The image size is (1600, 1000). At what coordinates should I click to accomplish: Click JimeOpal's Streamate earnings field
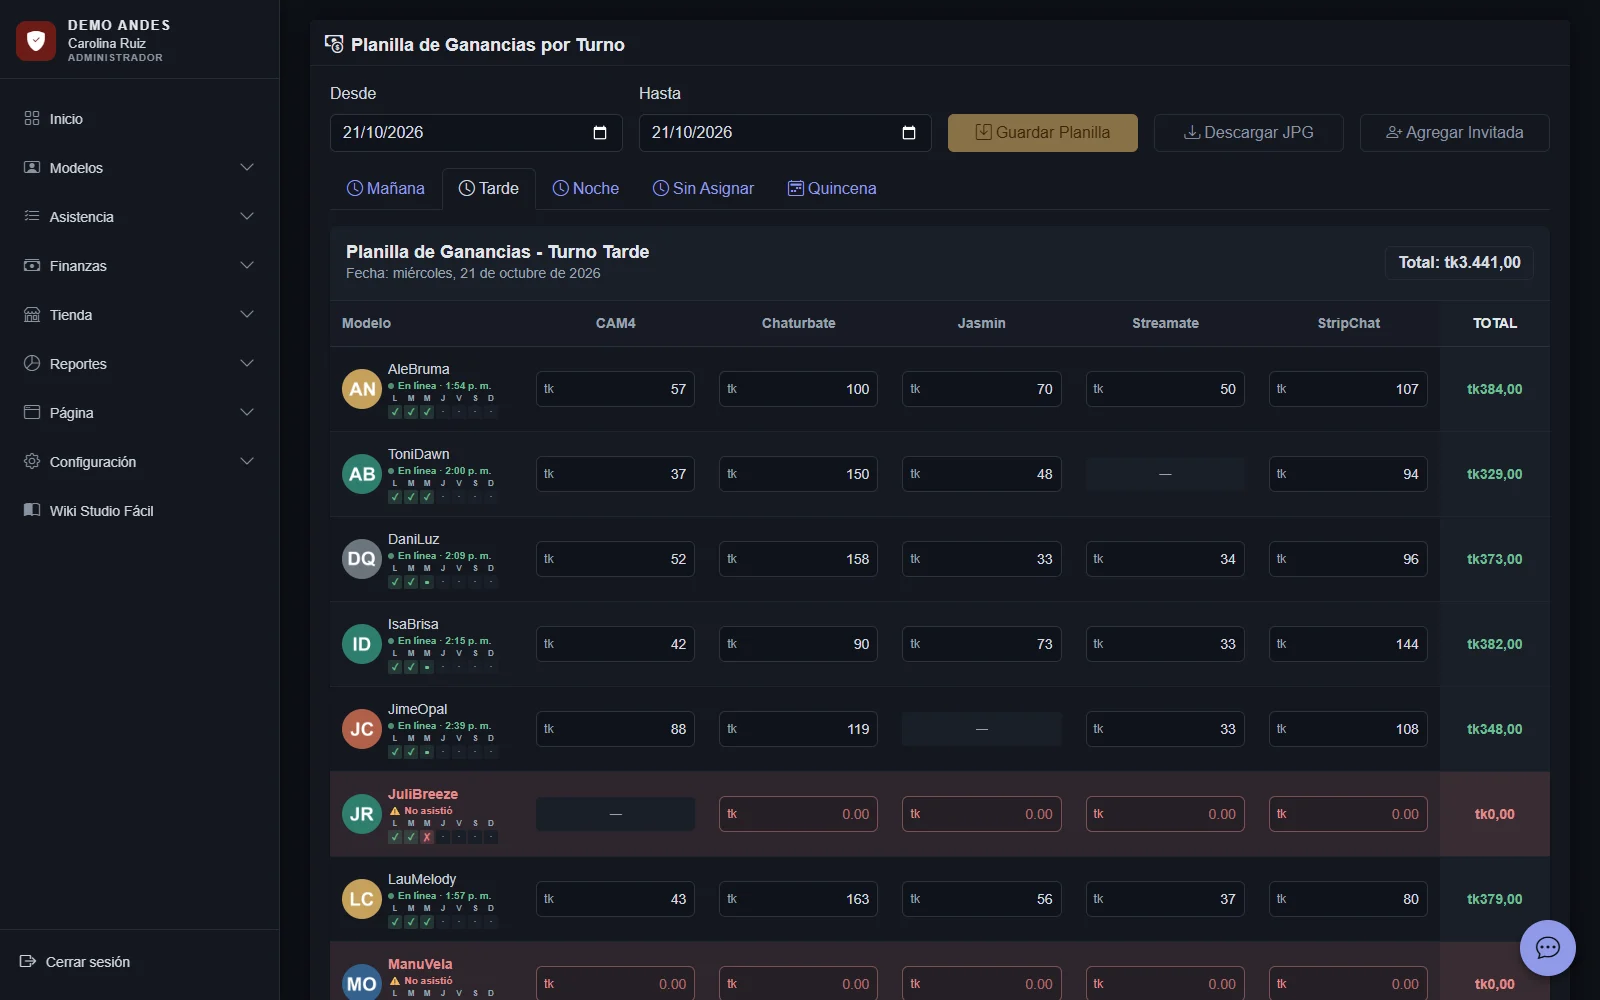click(x=1165, y=729)
